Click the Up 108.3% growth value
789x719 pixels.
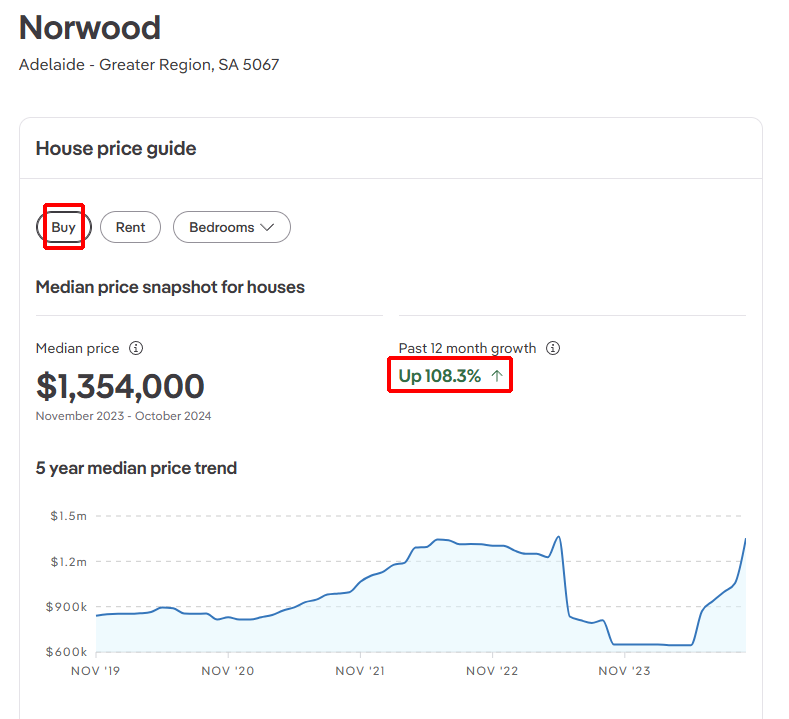440,377
